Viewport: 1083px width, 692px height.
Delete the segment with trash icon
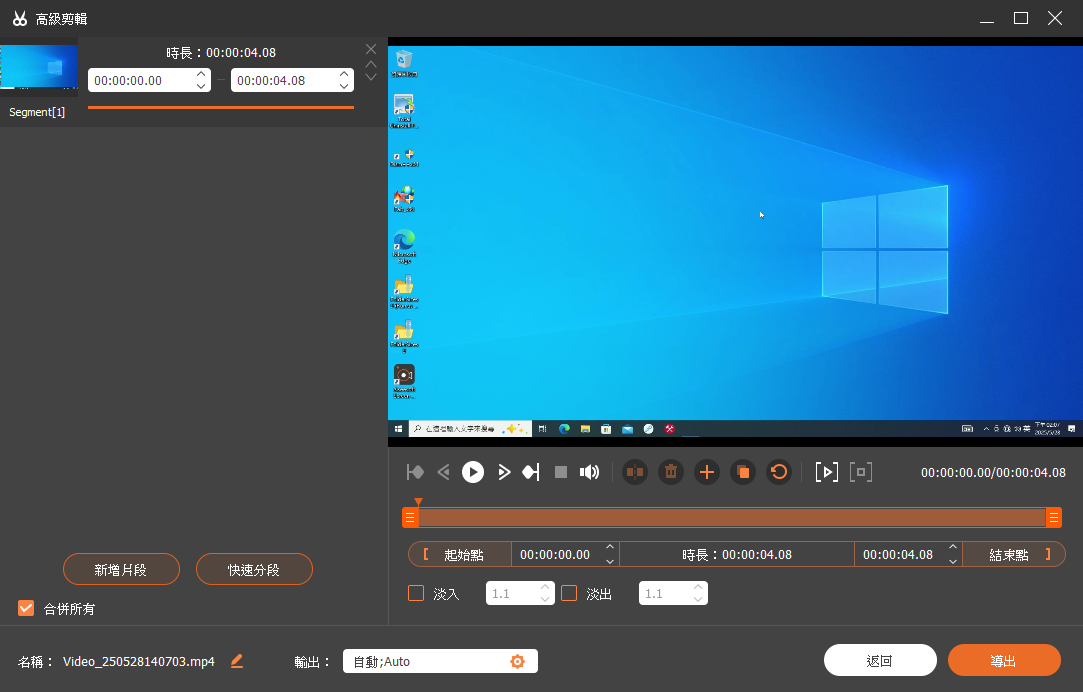pos(671,472)
